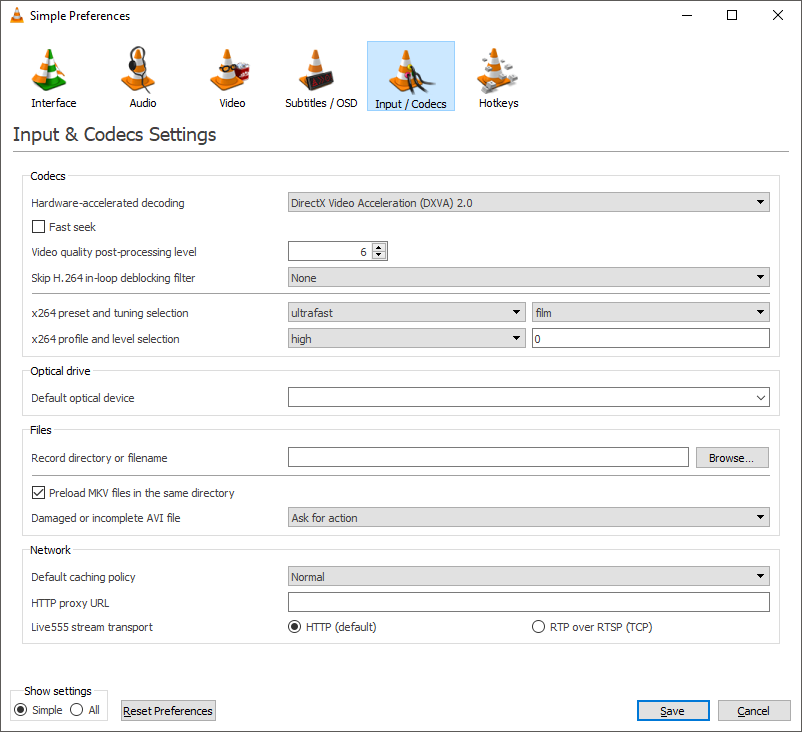This screenshot has width=802, height=732.
Task: Select RTP over RTSP (TCP) transport
Action: pyautogui.click(x=539, y=627)
